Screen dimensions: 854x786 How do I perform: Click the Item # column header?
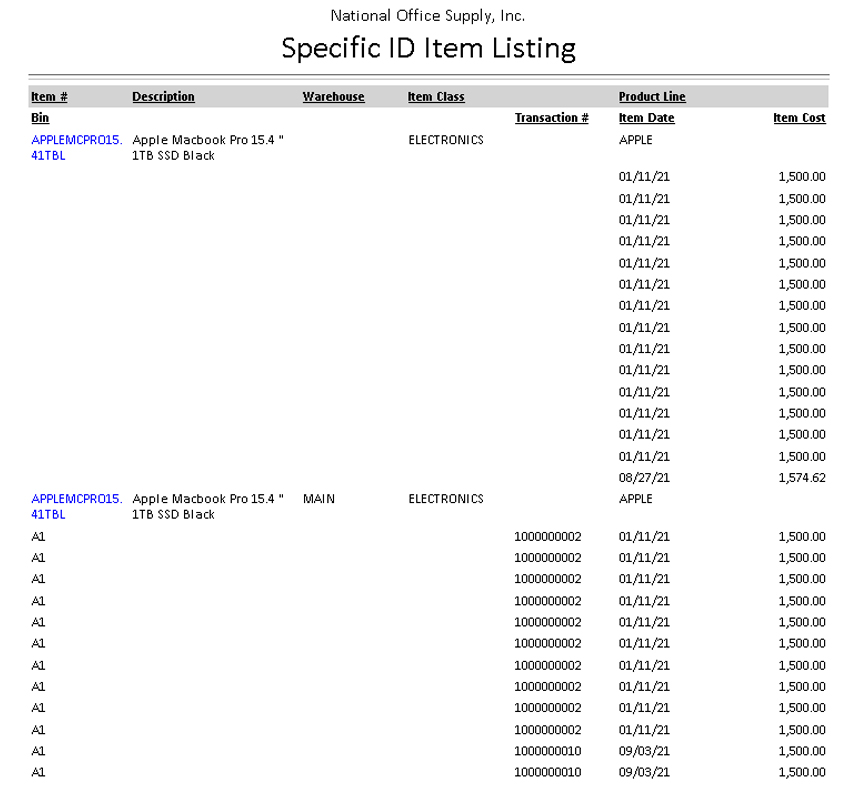point(49,97)
